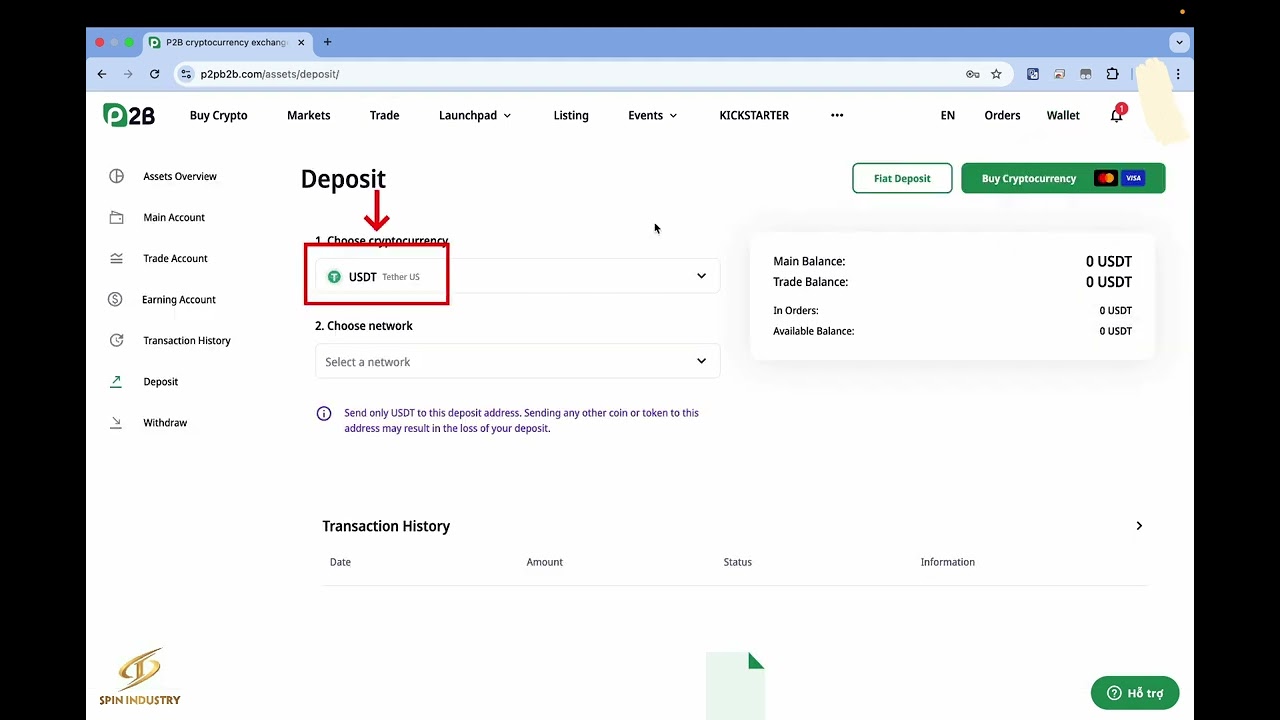Click the Withdraw arrow icon in sidebar

click(116, 422)
